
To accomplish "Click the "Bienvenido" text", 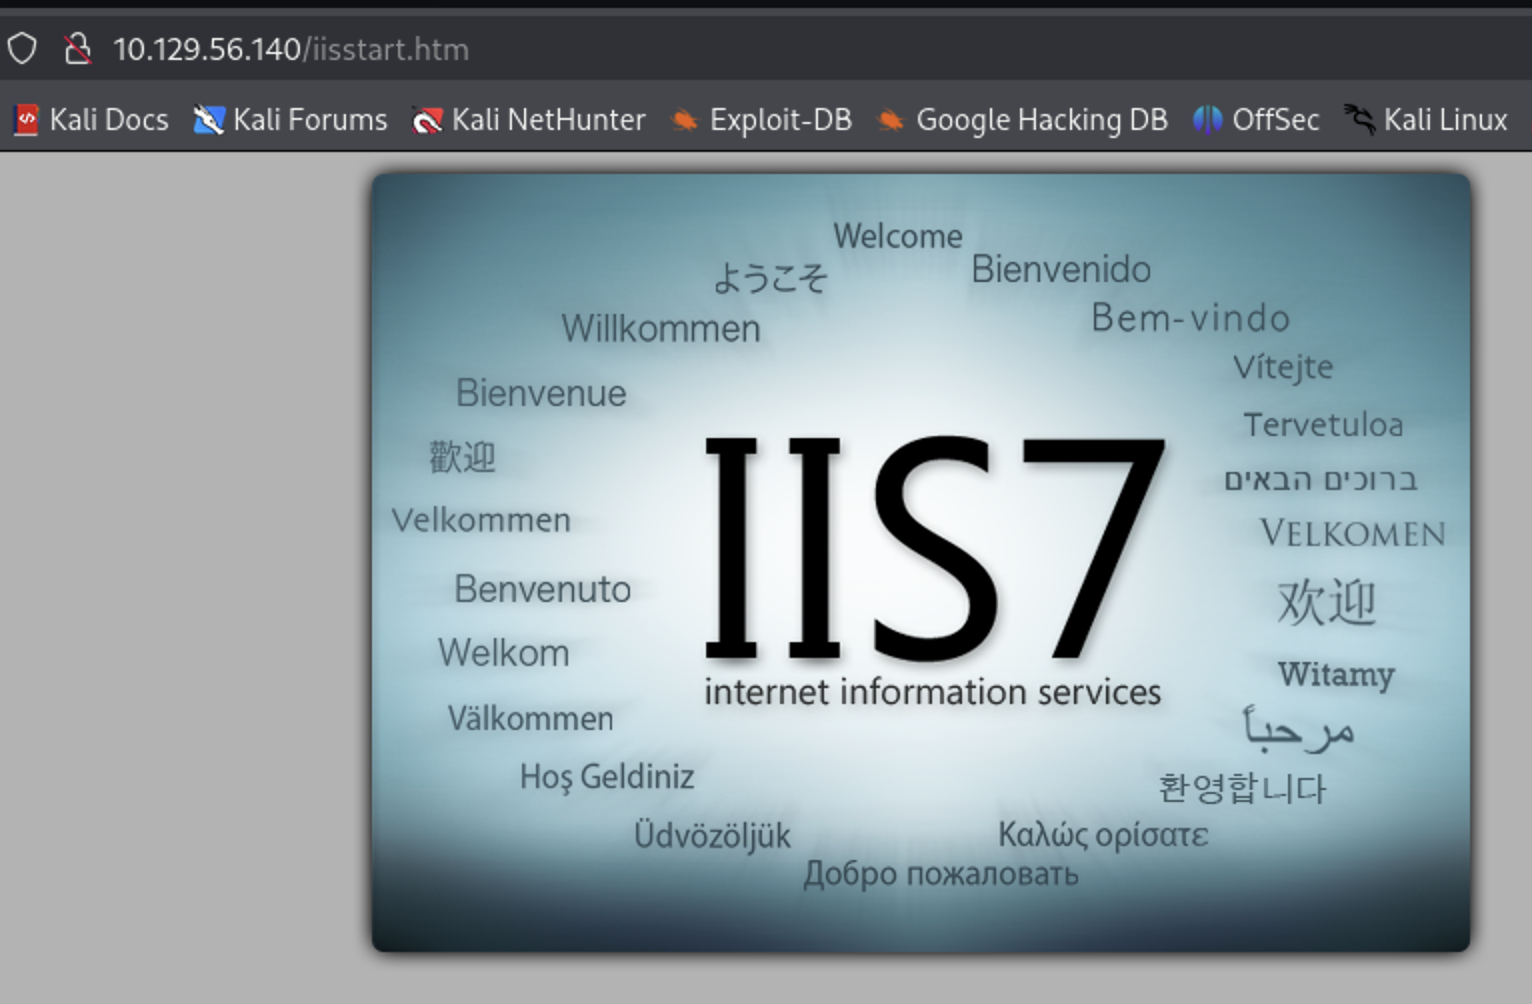I will 1061,269.
